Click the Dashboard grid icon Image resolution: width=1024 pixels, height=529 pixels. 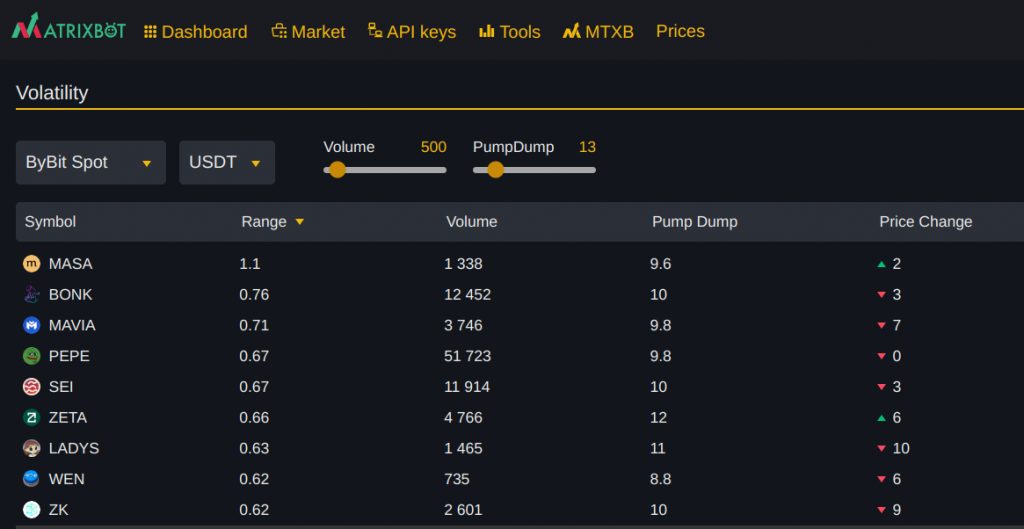(x=150, y=31)
